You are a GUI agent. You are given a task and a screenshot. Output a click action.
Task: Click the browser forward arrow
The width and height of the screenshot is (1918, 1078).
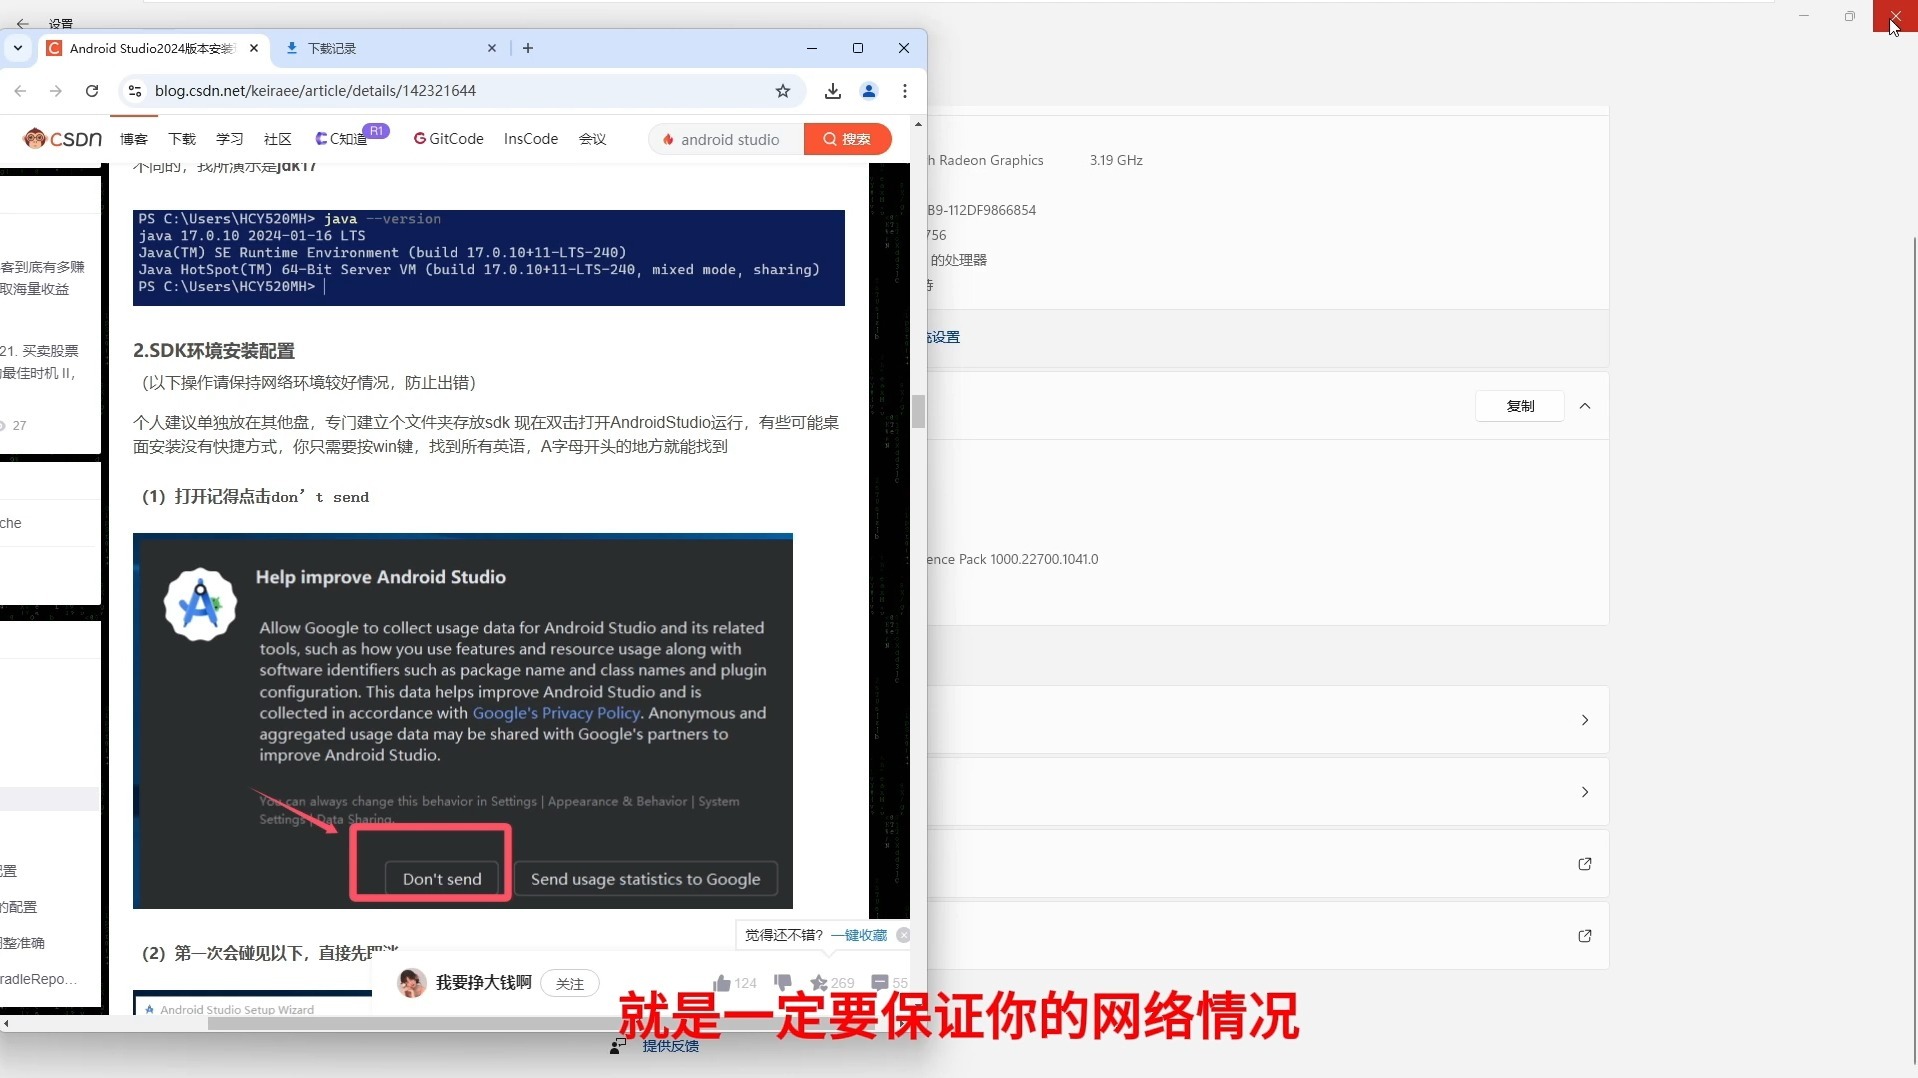(56, 91)
